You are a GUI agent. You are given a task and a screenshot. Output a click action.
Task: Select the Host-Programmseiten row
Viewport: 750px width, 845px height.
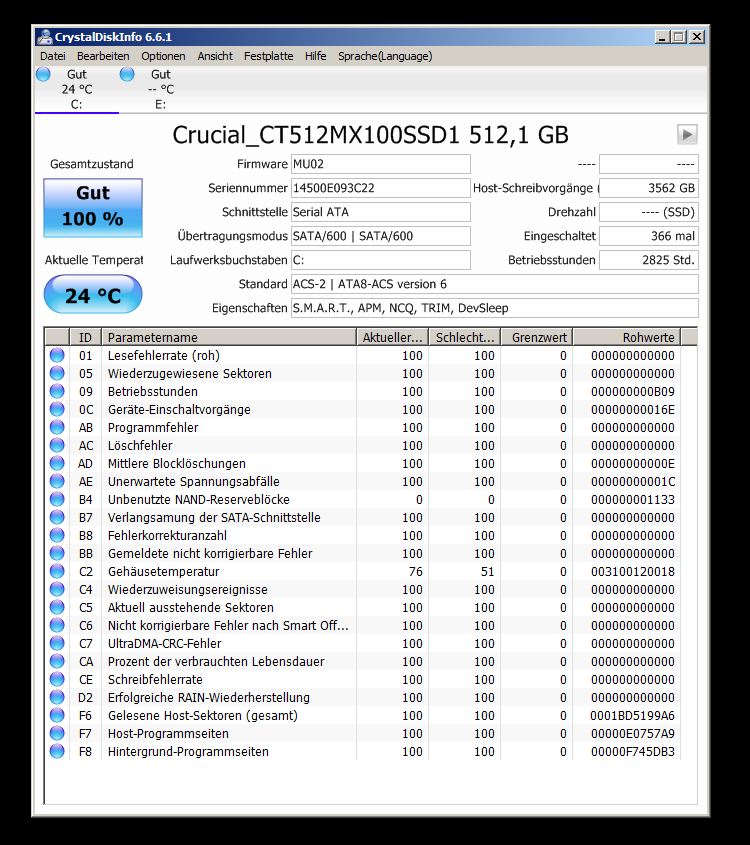coord(363,733)
